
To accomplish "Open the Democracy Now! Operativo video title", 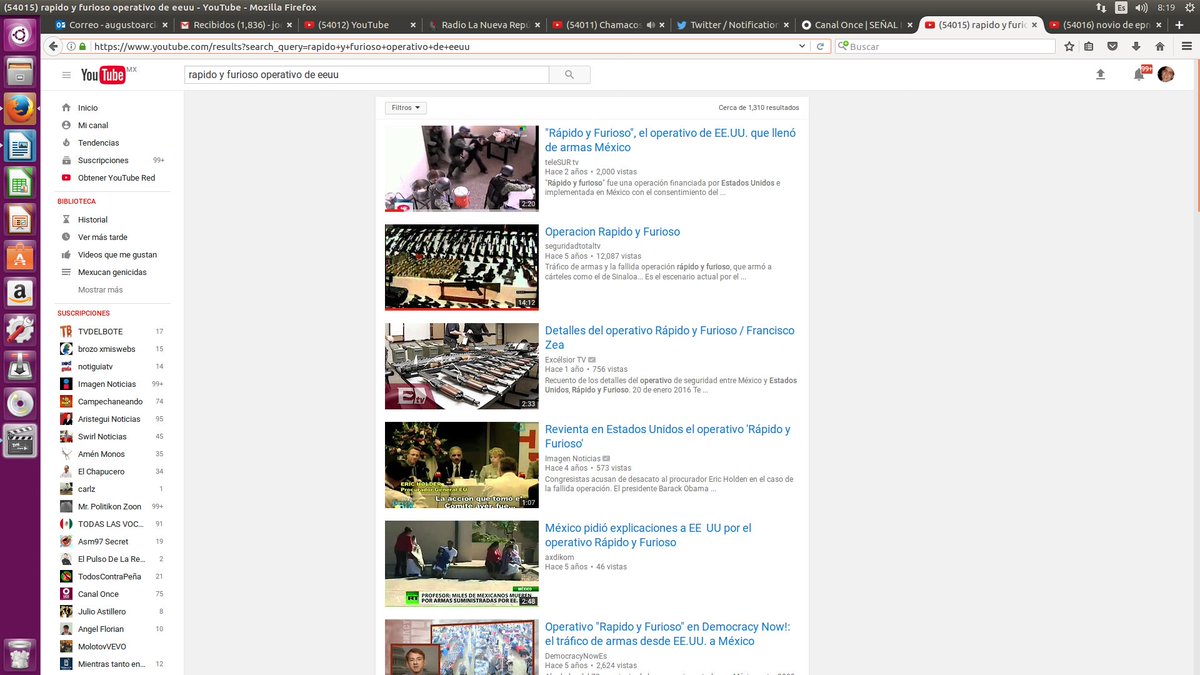I will coord(668,634).
